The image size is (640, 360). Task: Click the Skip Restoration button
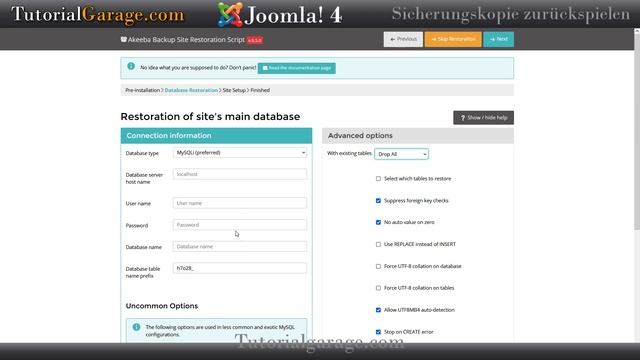tap(453, 39)
